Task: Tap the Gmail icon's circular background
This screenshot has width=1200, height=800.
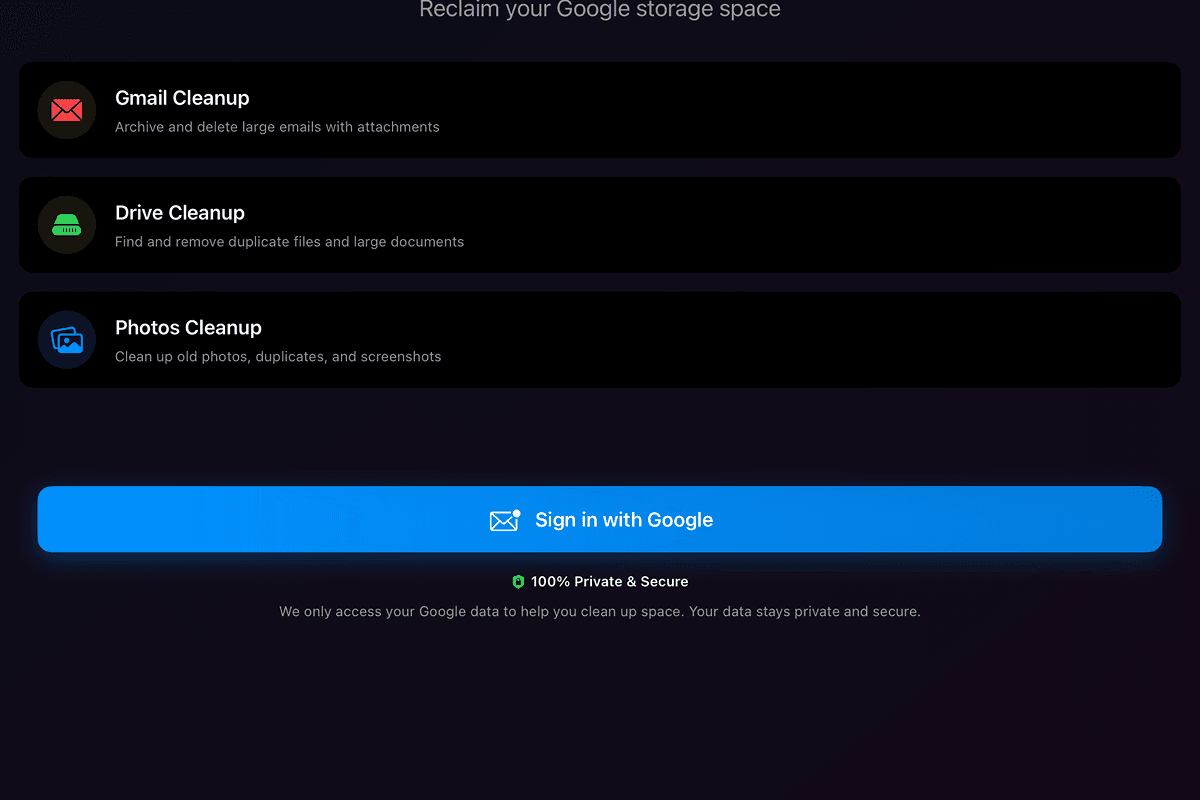Action: pos(66,110)
